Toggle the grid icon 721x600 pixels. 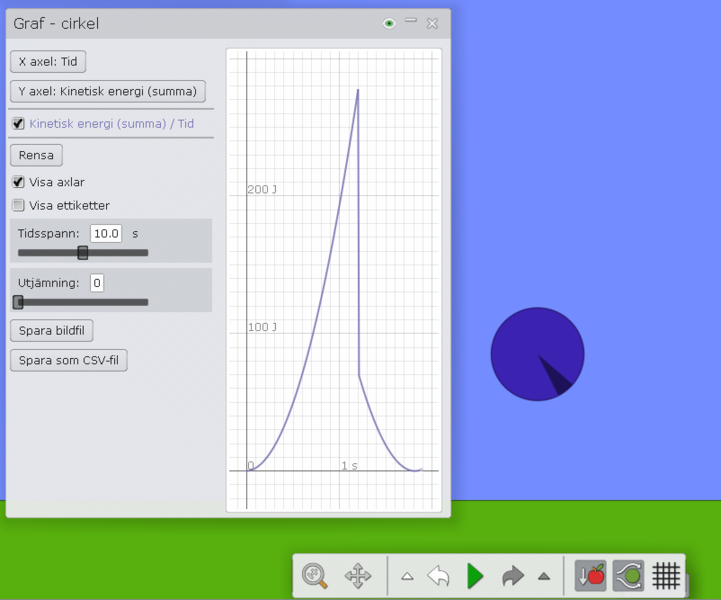(666, 576)
